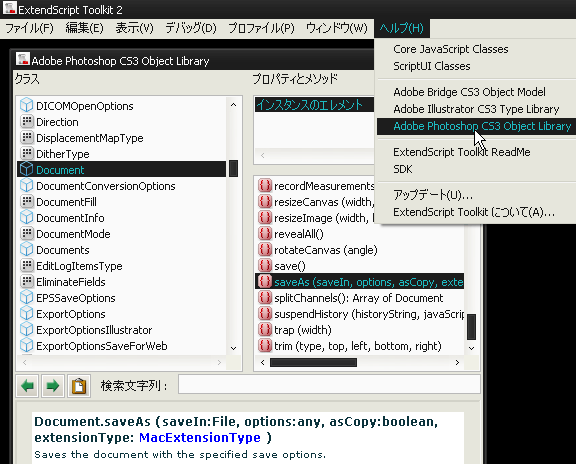
Task: Select the save() method row
Action: 359,266
